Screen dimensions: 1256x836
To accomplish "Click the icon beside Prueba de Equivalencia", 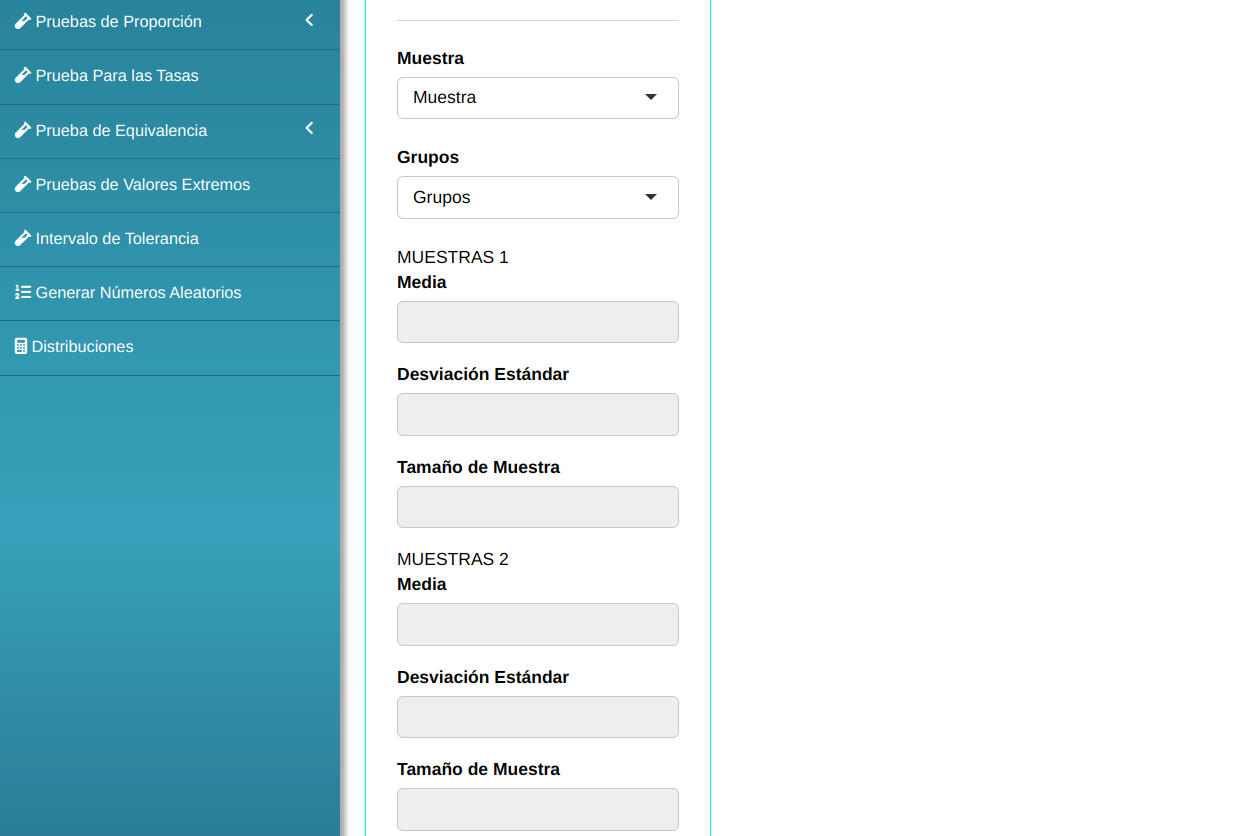I will pos(22,130).
